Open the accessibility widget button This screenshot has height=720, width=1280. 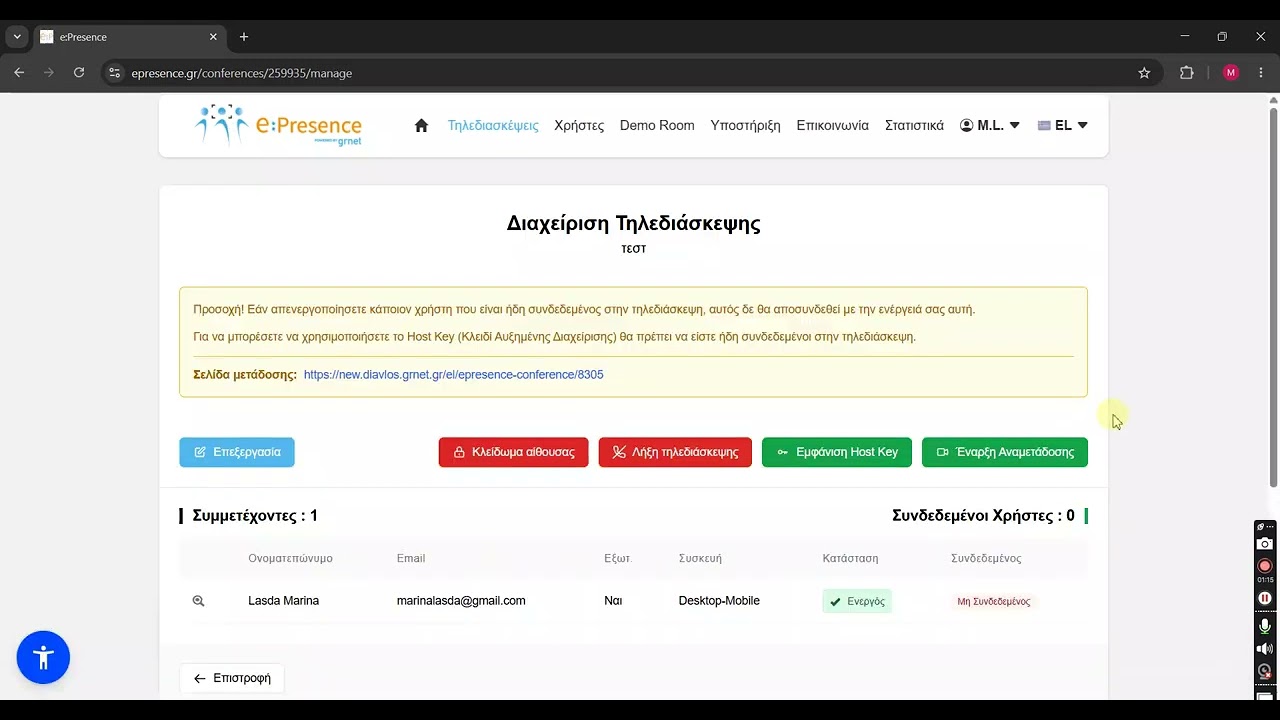[43, 657]
